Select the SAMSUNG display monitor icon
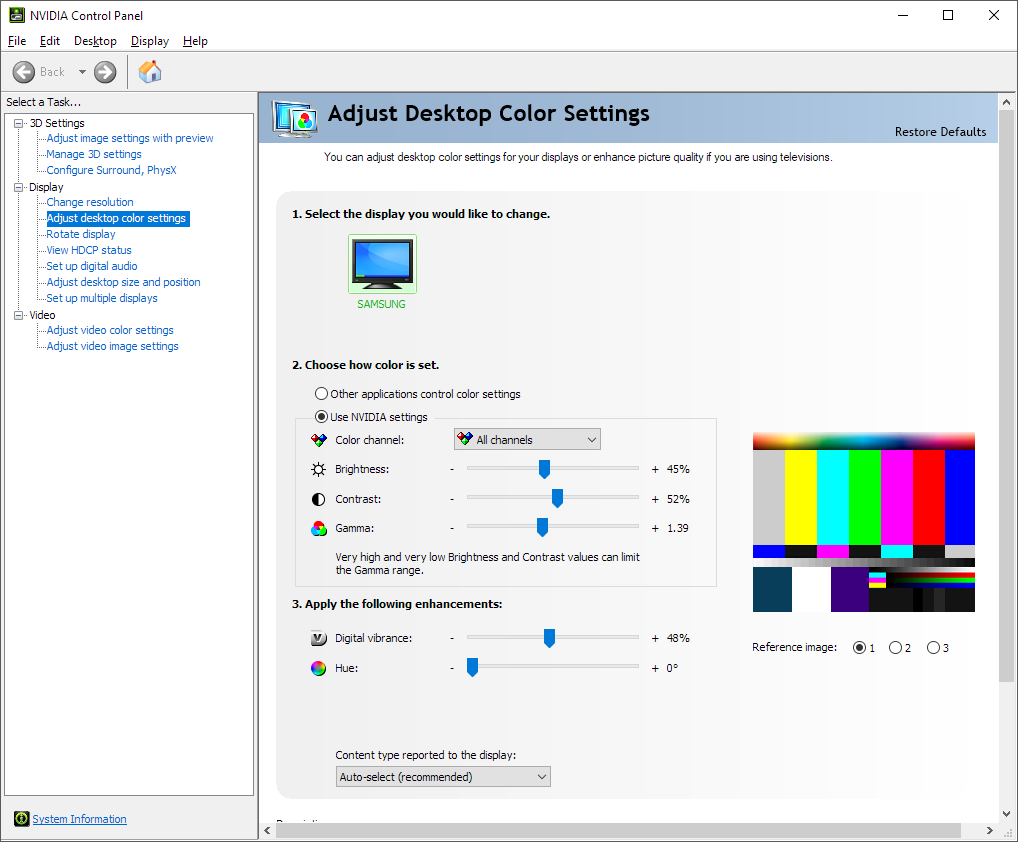Screen dimensions: 1018x842 [382, 263]
